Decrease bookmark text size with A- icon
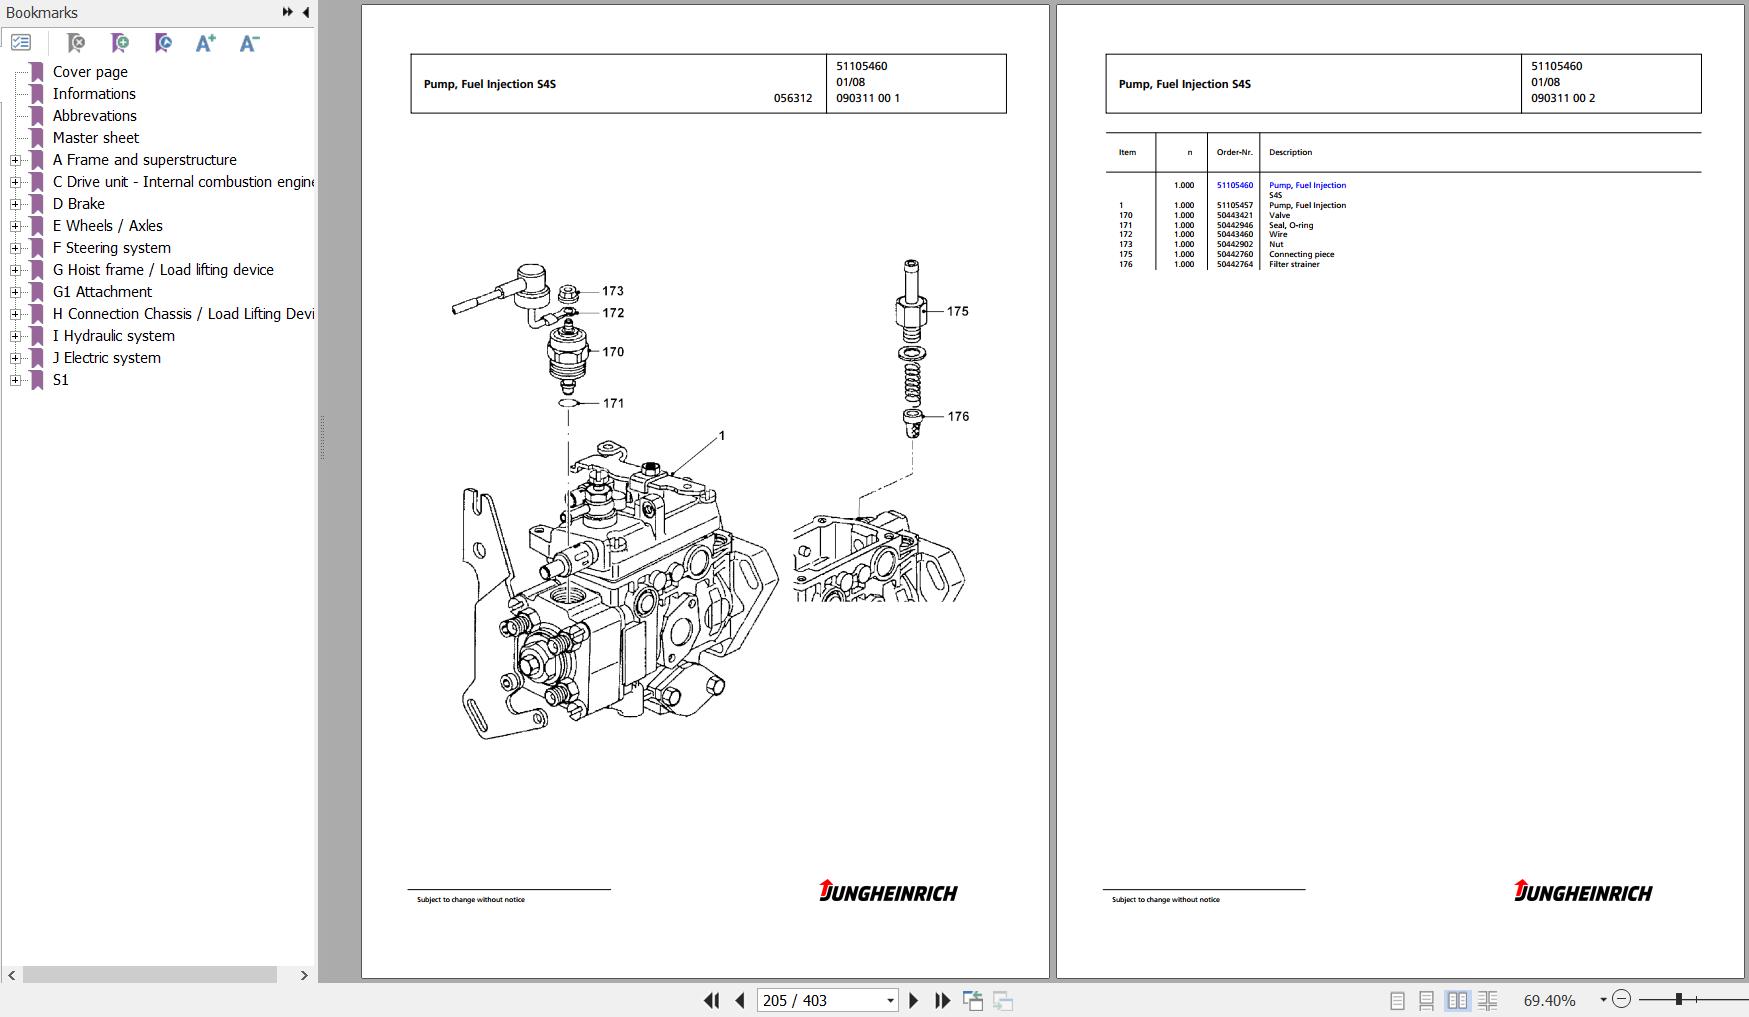 249,43
